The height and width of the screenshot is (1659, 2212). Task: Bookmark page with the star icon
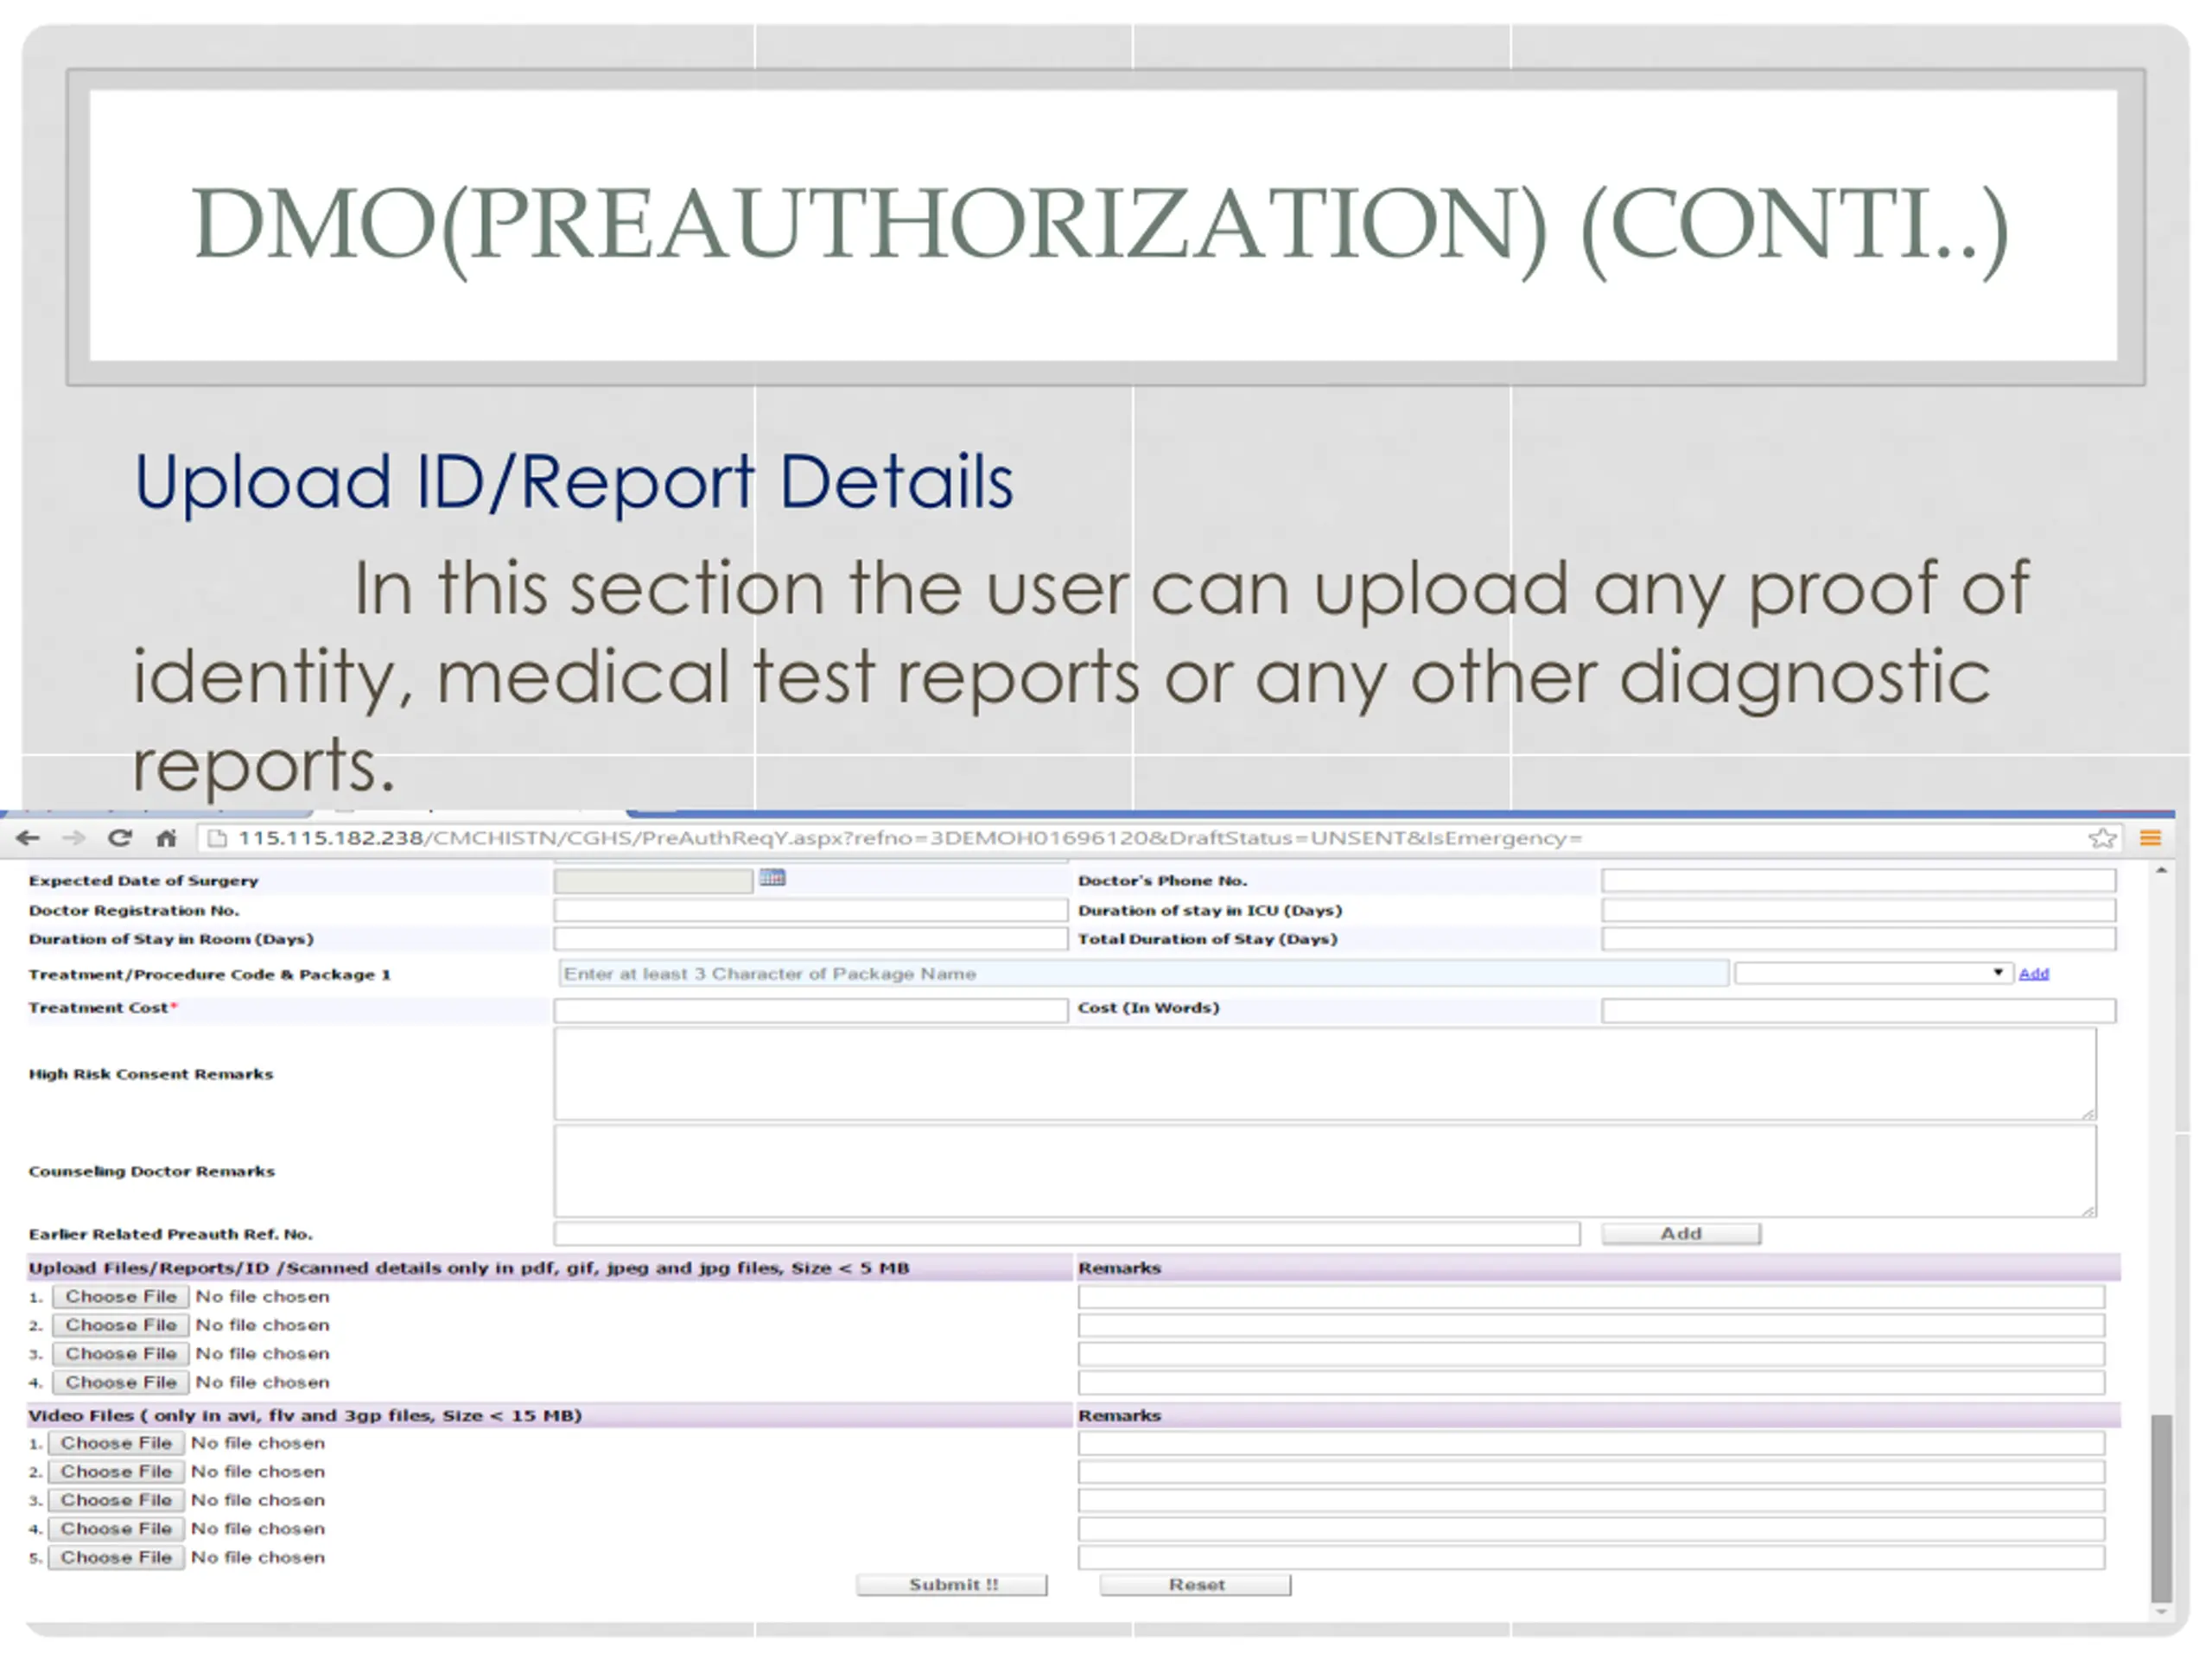point(2101,838)
